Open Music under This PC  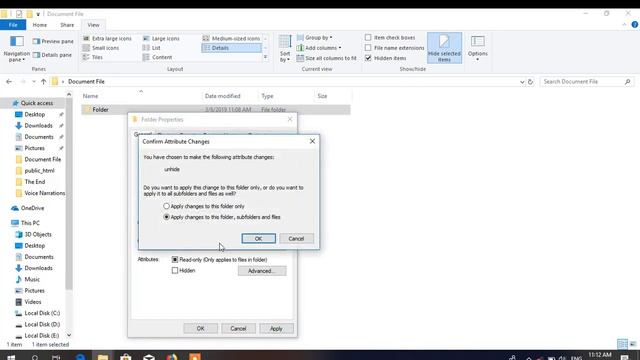[x=32, y=279]
